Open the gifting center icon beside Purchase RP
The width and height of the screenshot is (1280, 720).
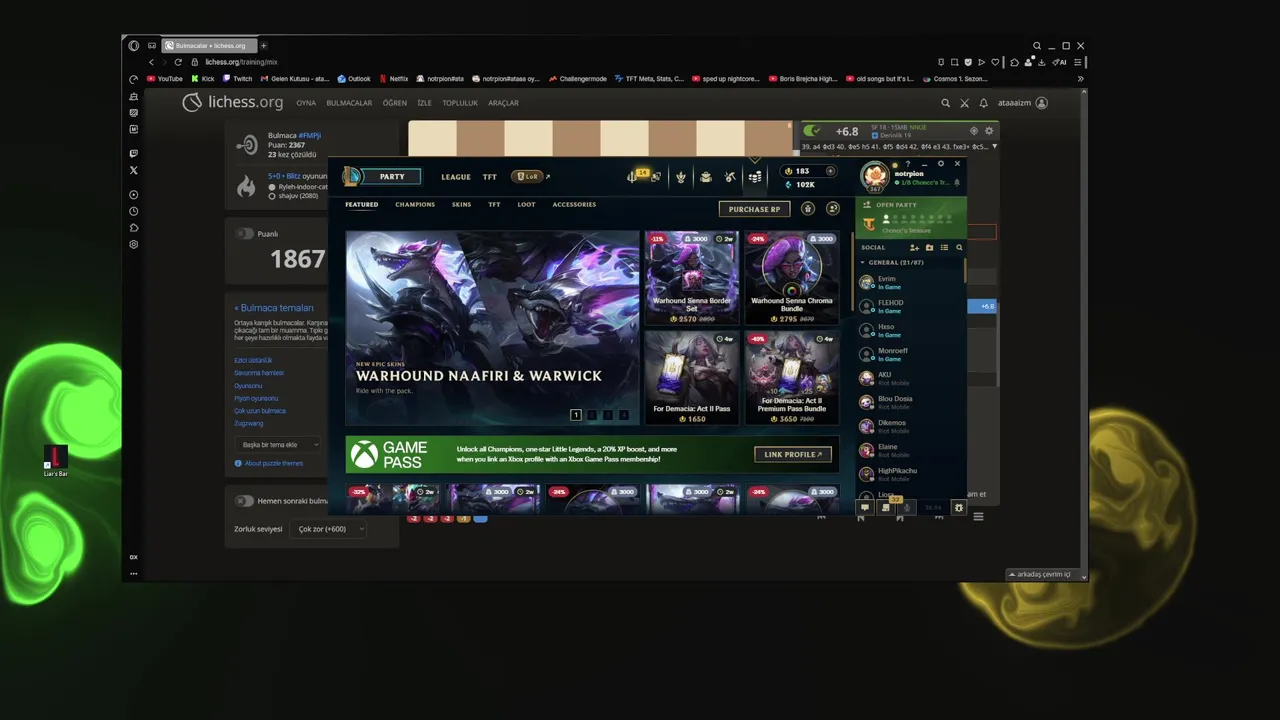tap(808, 208)
